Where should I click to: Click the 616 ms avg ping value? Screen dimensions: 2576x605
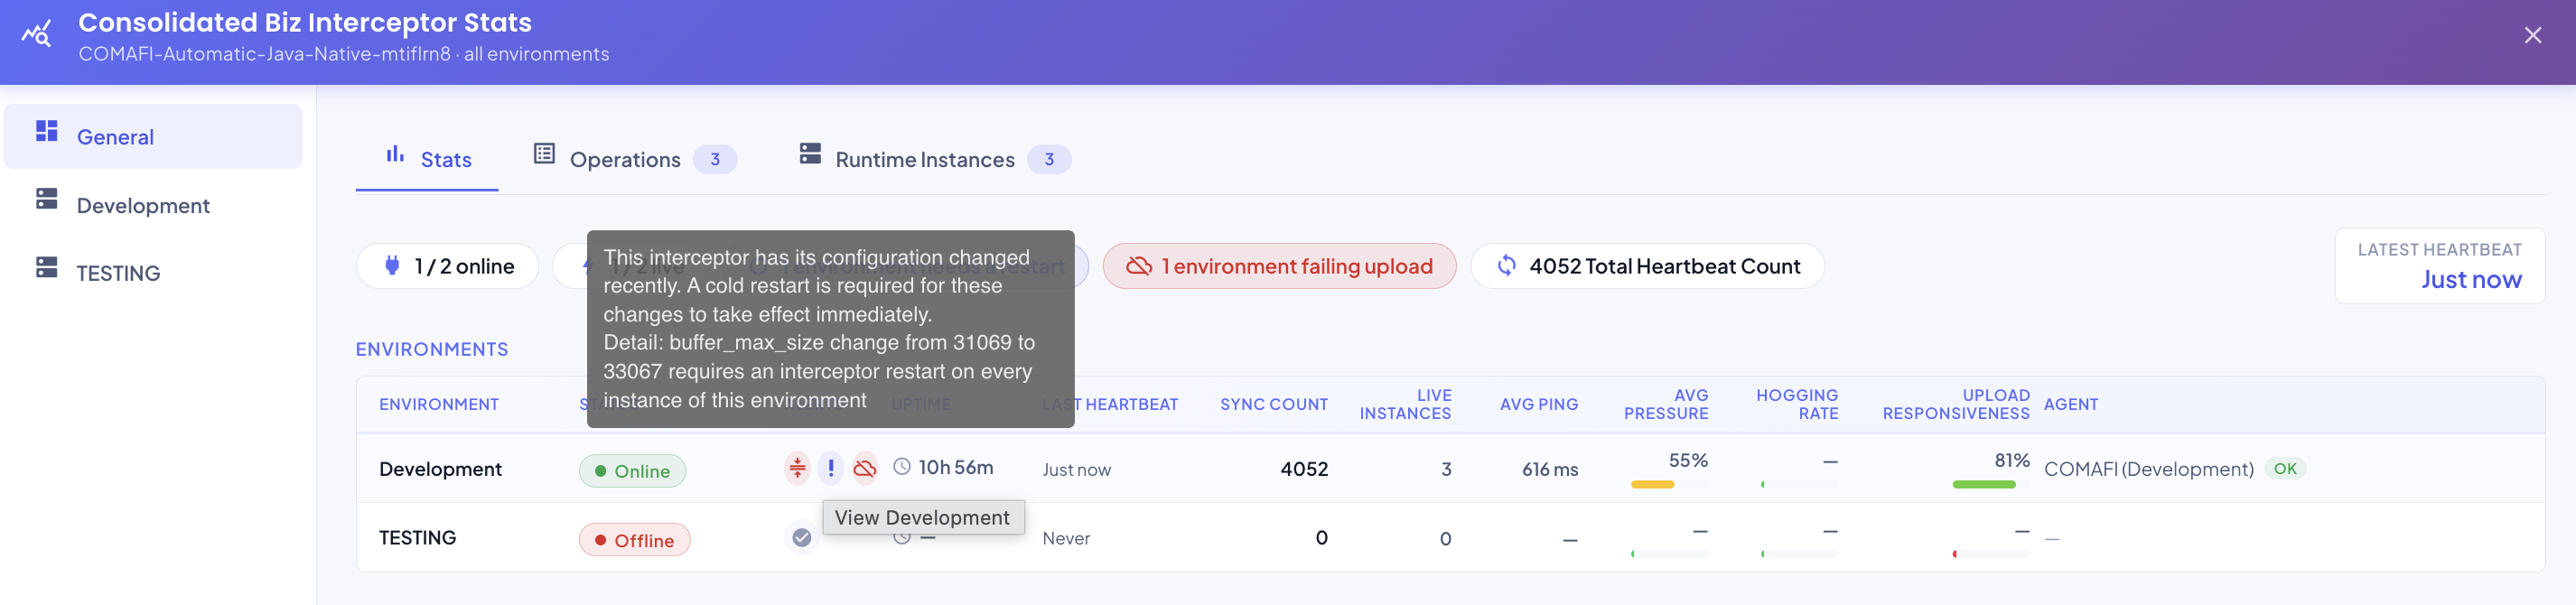[x=1550, y=469]
